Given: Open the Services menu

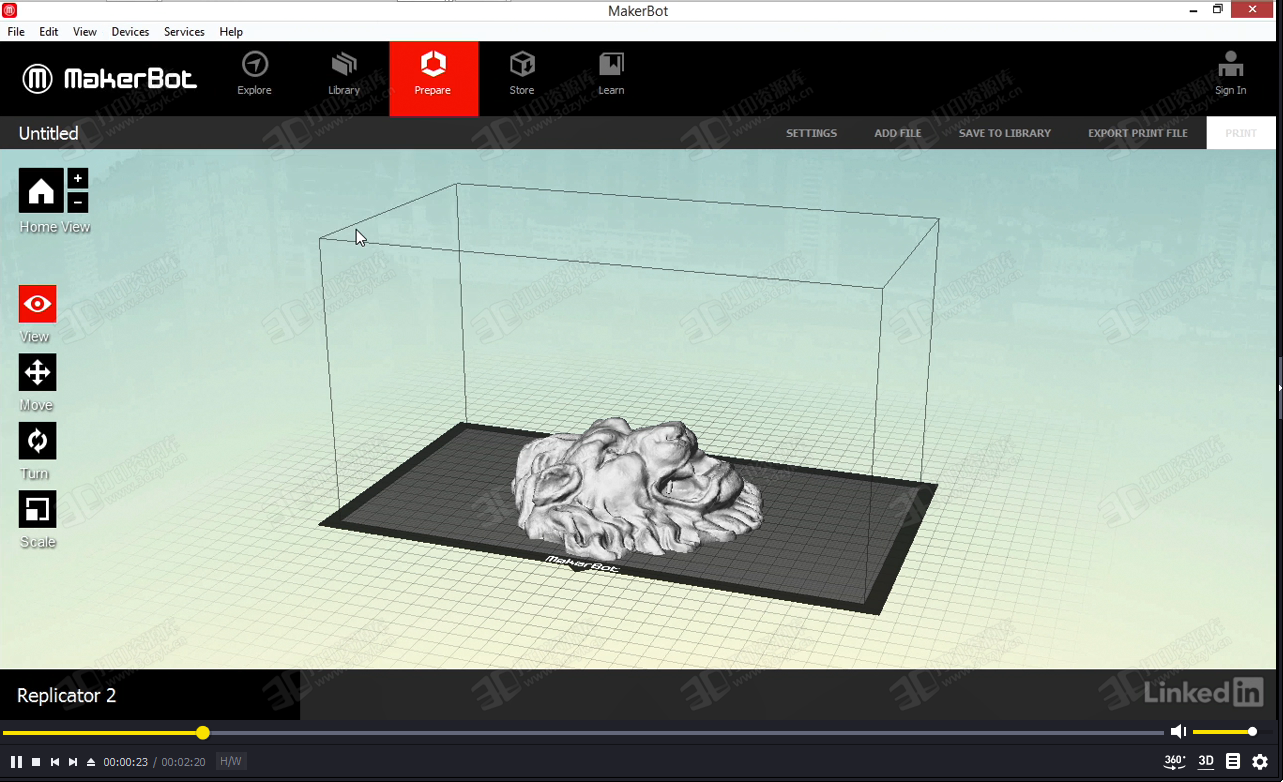Looking at the screenshot, I should pyautogui.click(x=184, y=32).
